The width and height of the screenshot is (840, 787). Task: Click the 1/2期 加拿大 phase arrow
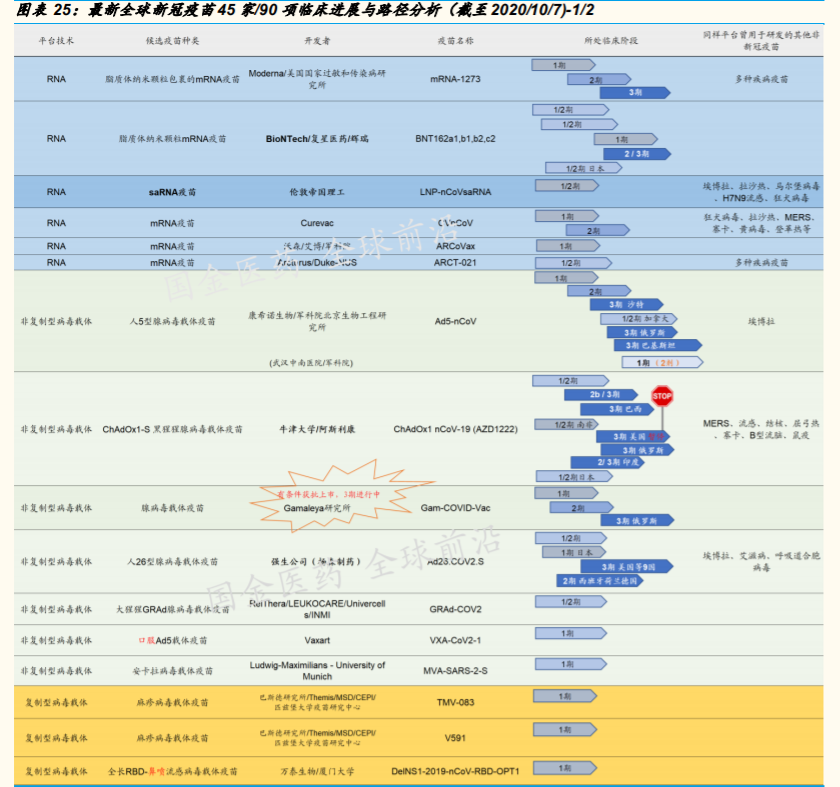(x=639, y=319)
